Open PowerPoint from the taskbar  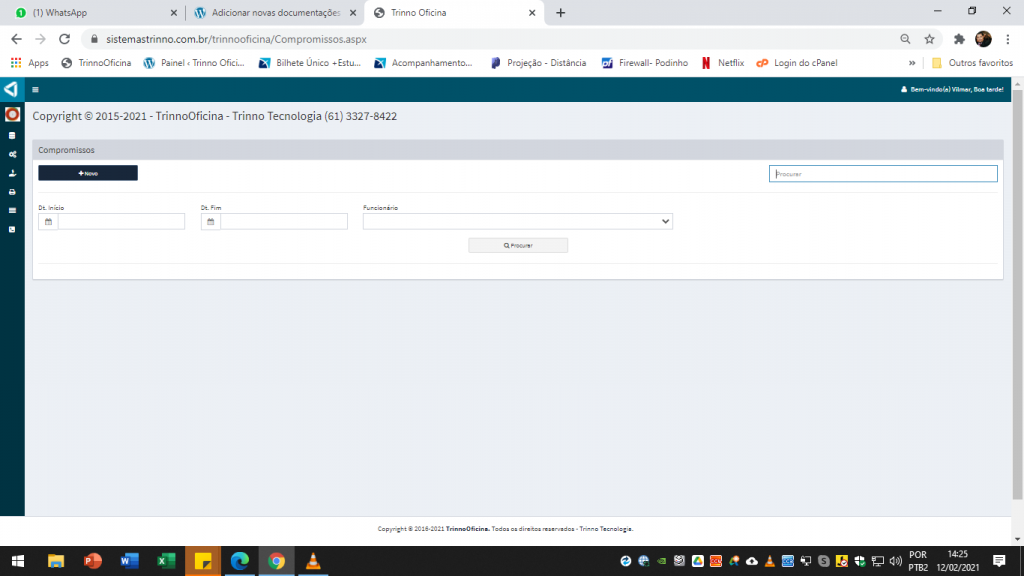[x=93, y=561]
